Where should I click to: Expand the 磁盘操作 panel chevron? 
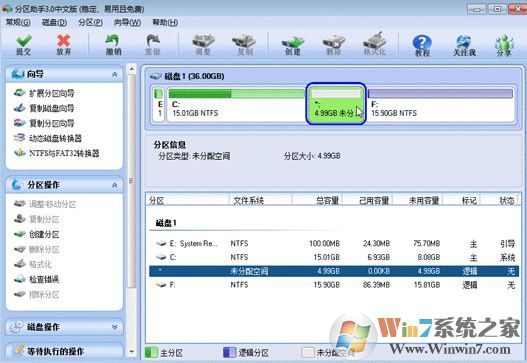click(x=115, y=327)
